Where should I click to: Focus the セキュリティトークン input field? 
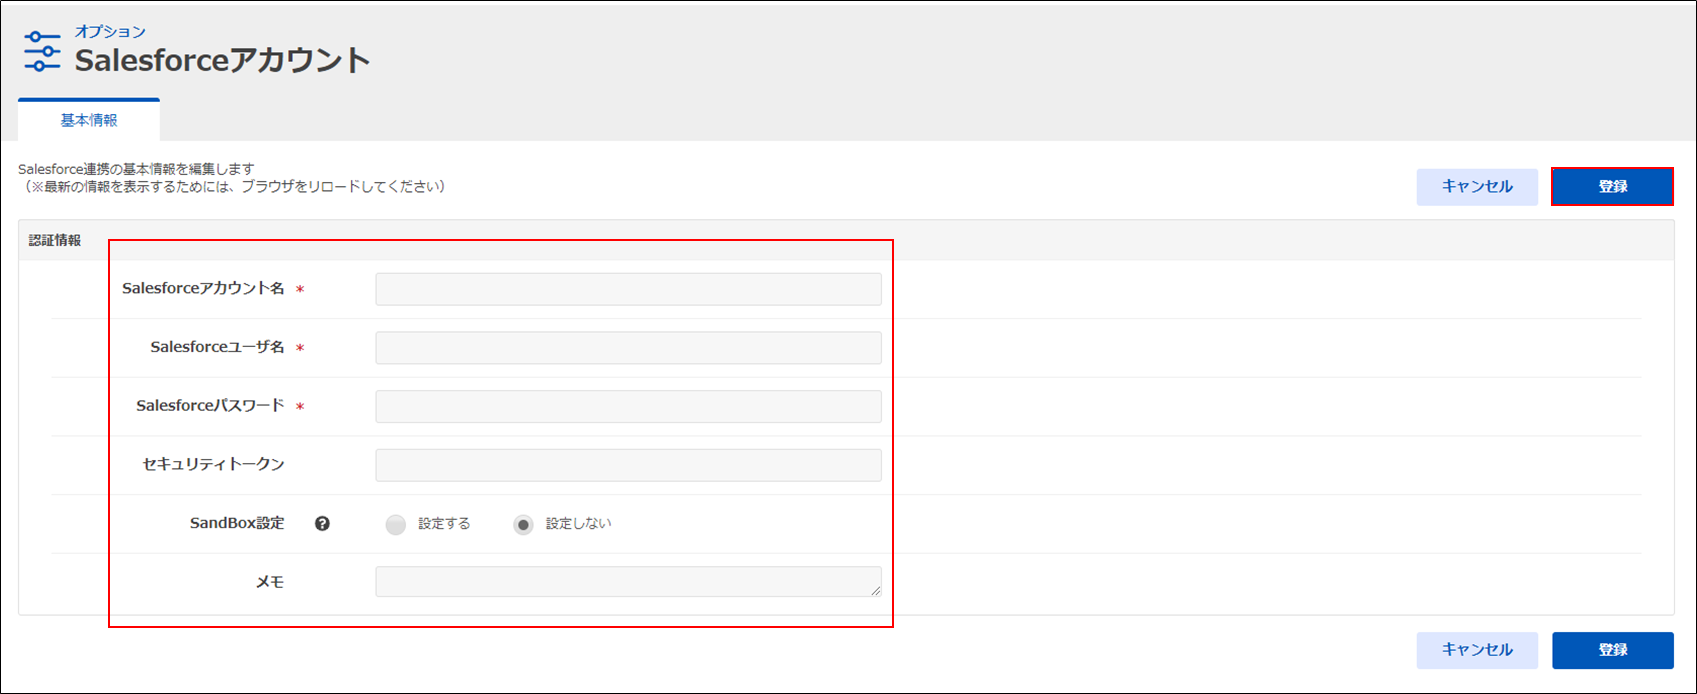pos(628,465)
